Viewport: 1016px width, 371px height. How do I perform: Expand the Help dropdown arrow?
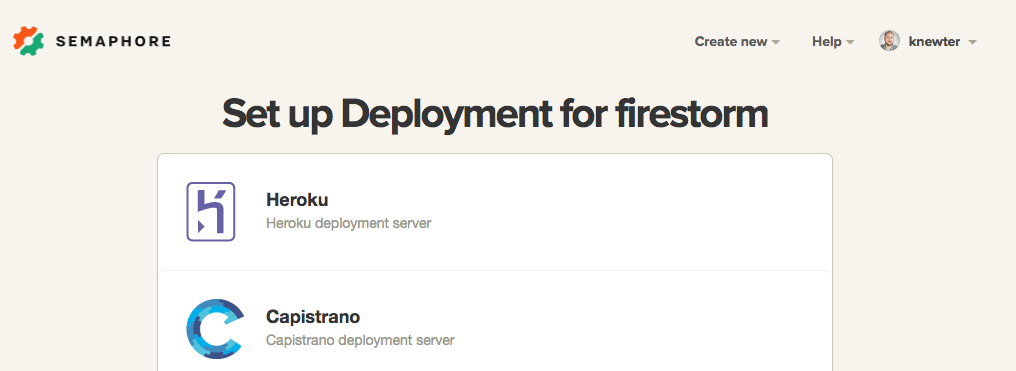pyautogui.click(x=850, y=42)
